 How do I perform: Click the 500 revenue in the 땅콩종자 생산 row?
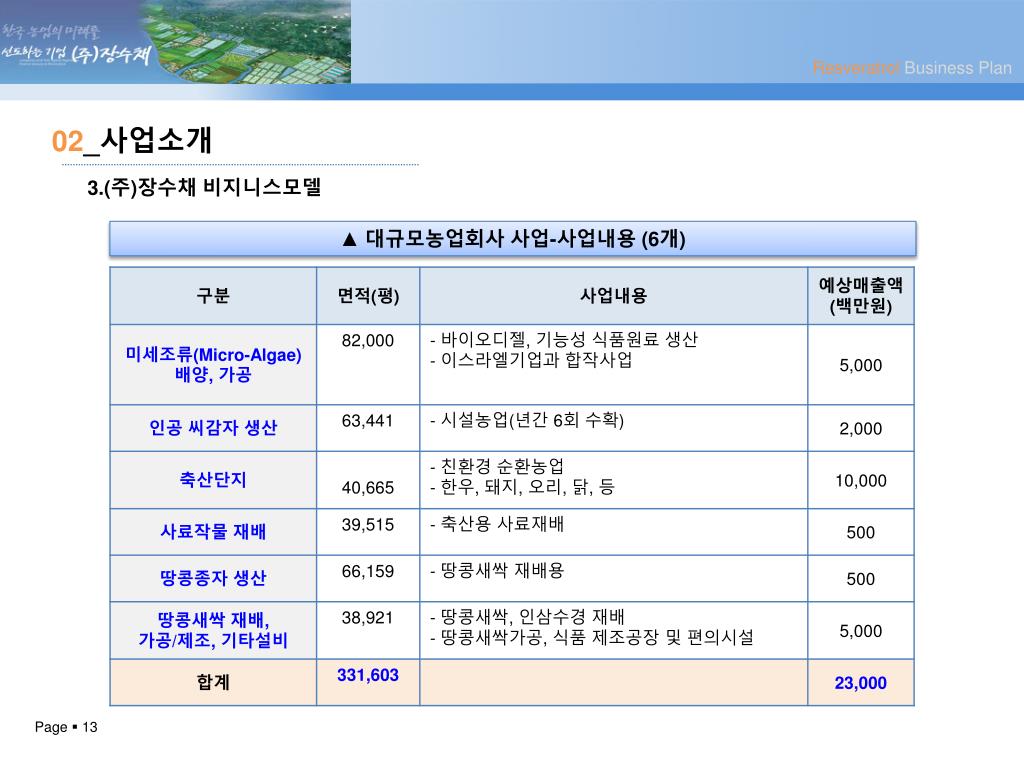860,579
